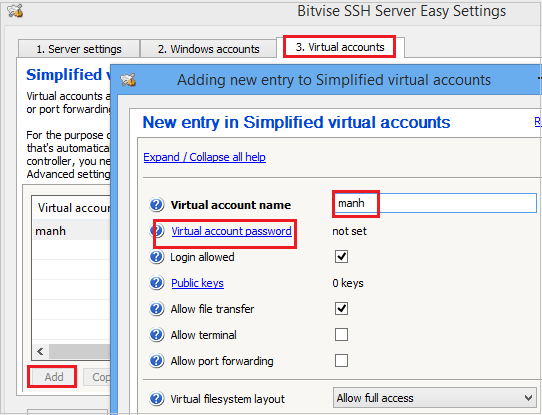
Task: Click Bitvise icon in Adding new entry dialog title
Action: click(128, 80)
